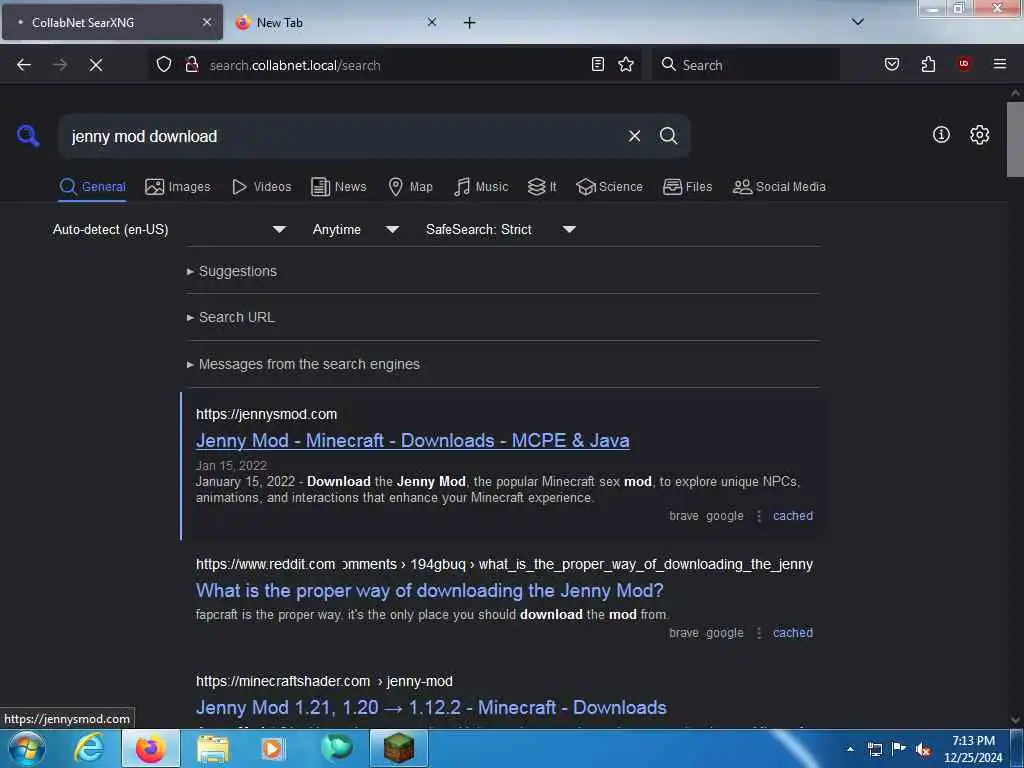The image size is (1024, 768).
Task: List all tabs with chevron button
Action: click(858, 22)
